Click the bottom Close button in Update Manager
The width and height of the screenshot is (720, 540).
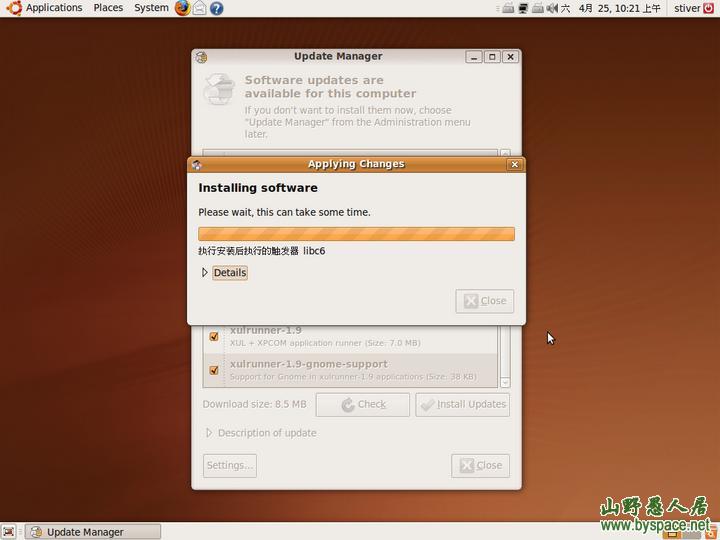click(x=480, y=466)
